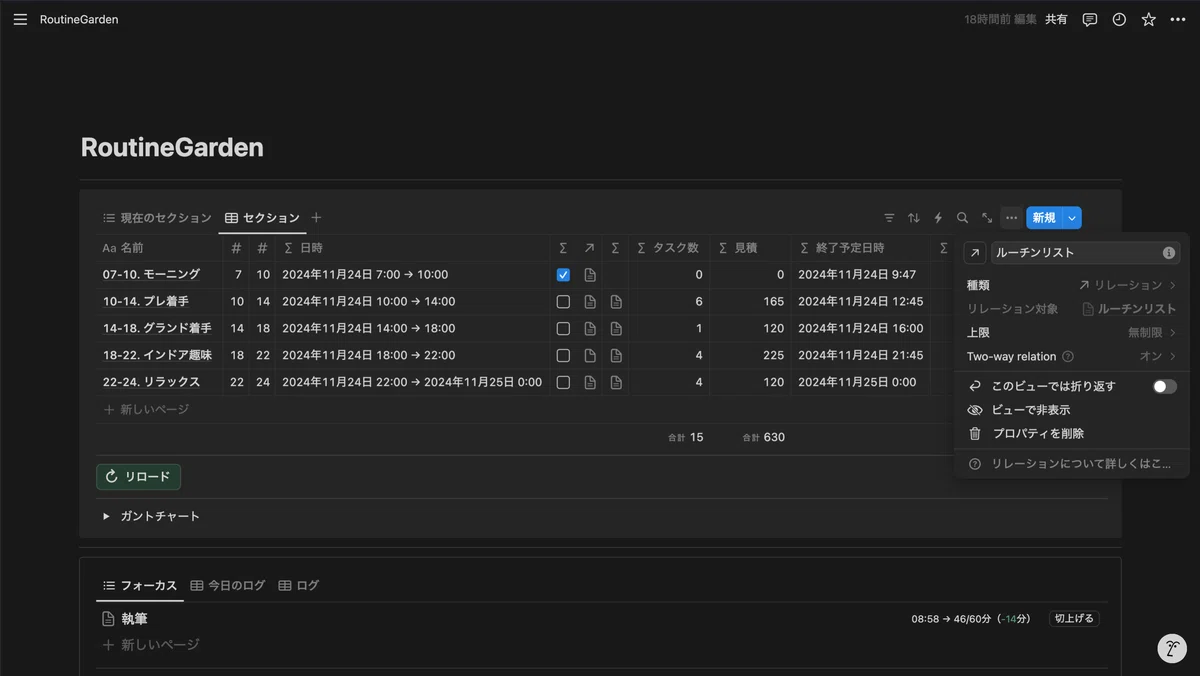Click the Two-way relation help icon
Image resolution: width=1200 pixels, height=676 pixels.
click(x=1068, y=357)
